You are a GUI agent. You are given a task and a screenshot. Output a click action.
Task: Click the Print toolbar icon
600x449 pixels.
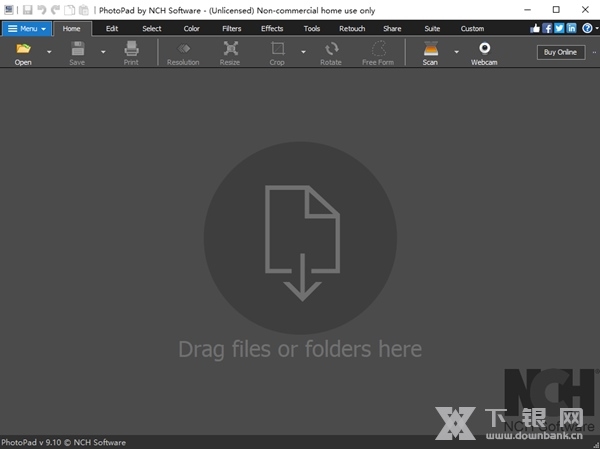(x=131, y=53)
